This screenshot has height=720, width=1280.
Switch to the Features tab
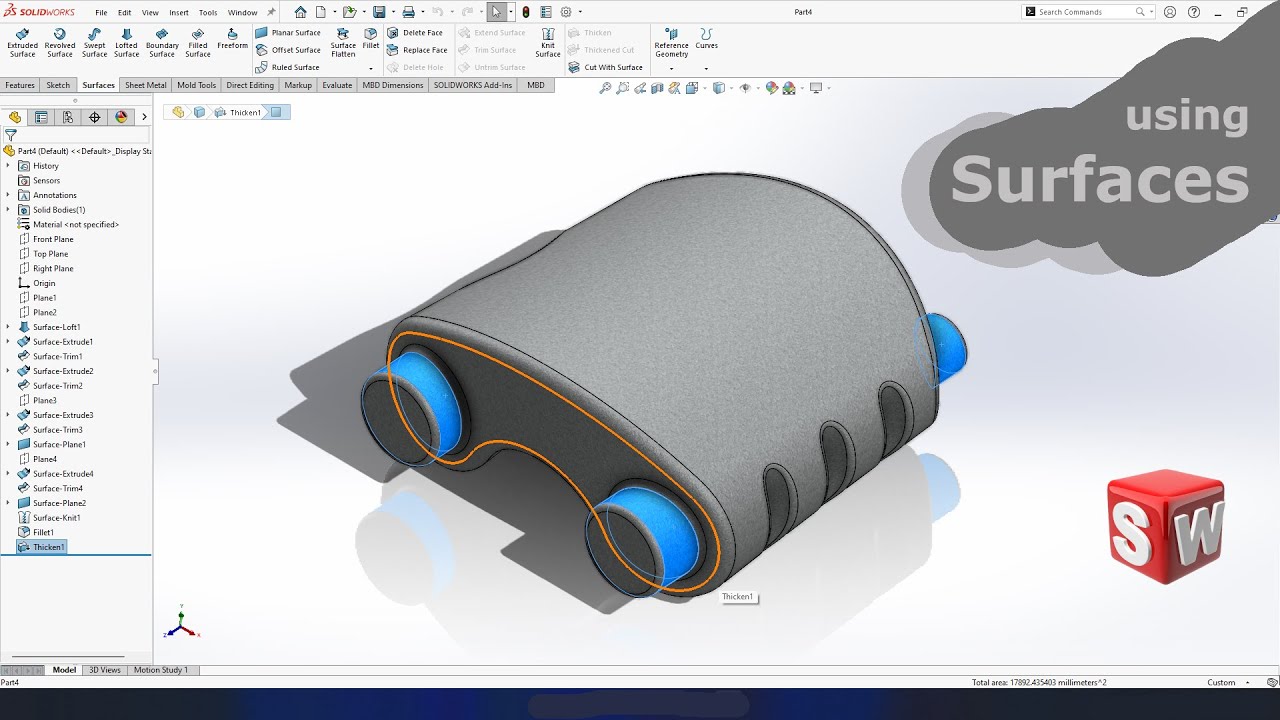pos(20,85)
